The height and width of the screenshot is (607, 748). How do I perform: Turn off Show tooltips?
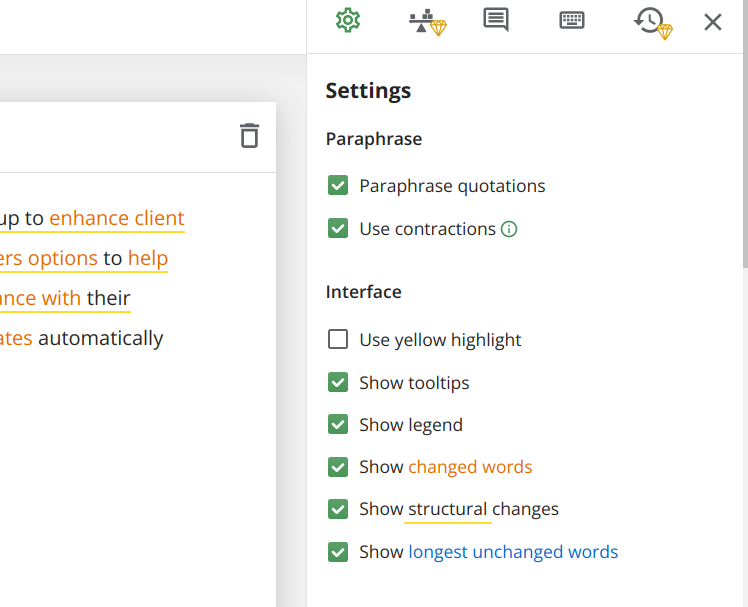click(338, 383)
